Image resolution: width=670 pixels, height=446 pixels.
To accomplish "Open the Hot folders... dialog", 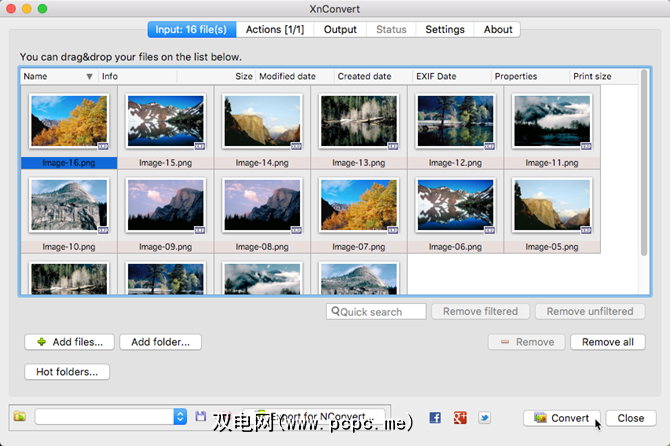I will click(x=67, y=372).
